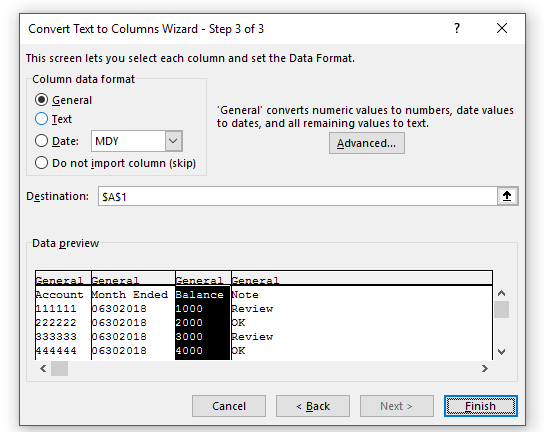The width and height of the screenshot is (546, 432).
Task: Open Advanced text import settings
Action: pos(367,143)
